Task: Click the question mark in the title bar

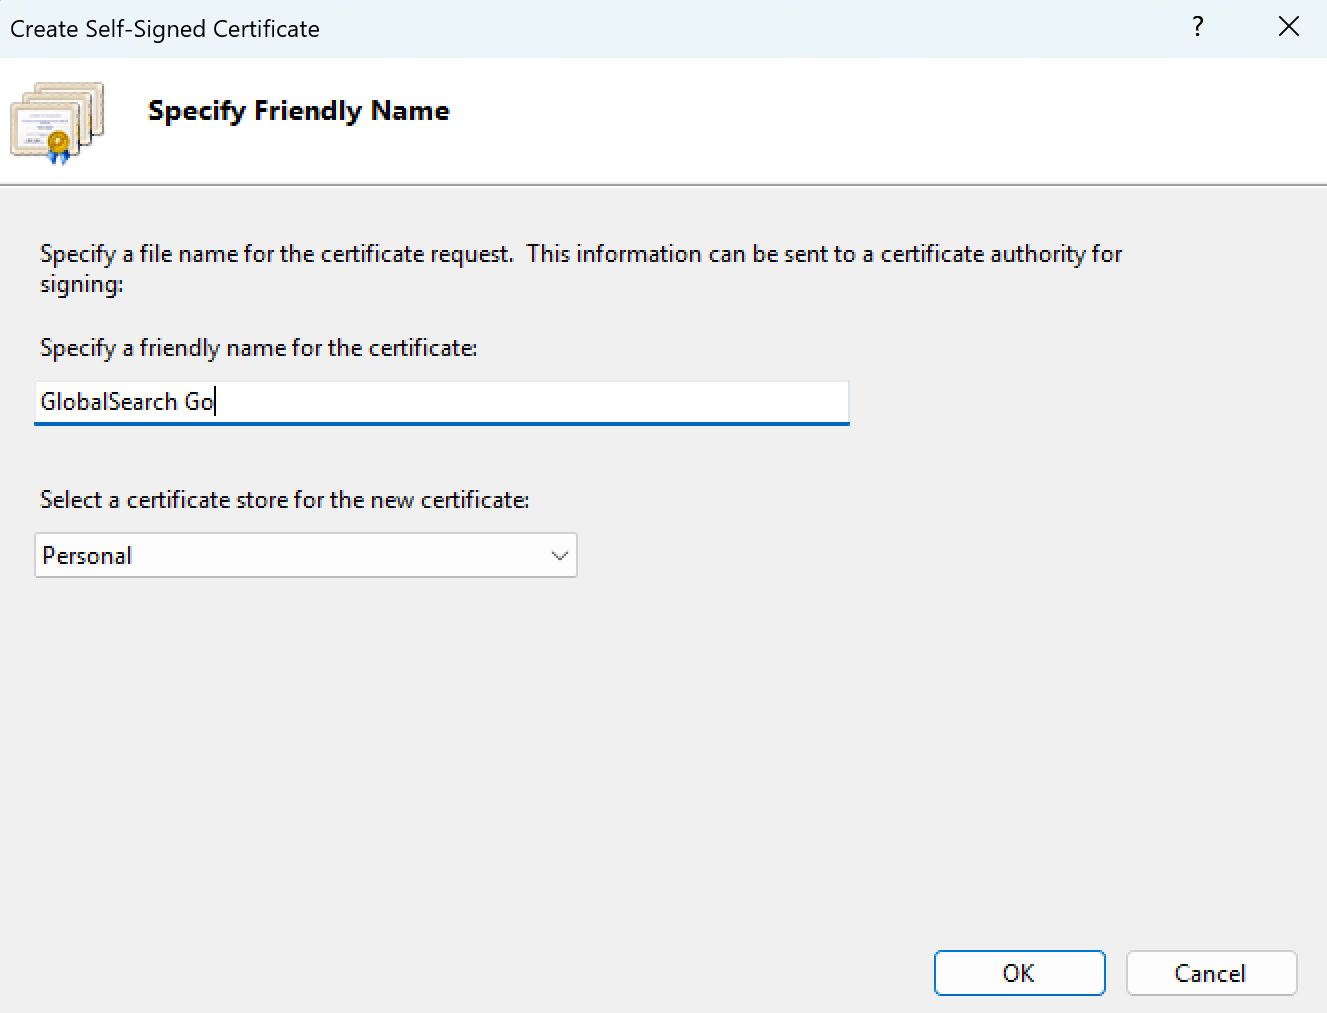Action: [1197, 27]
